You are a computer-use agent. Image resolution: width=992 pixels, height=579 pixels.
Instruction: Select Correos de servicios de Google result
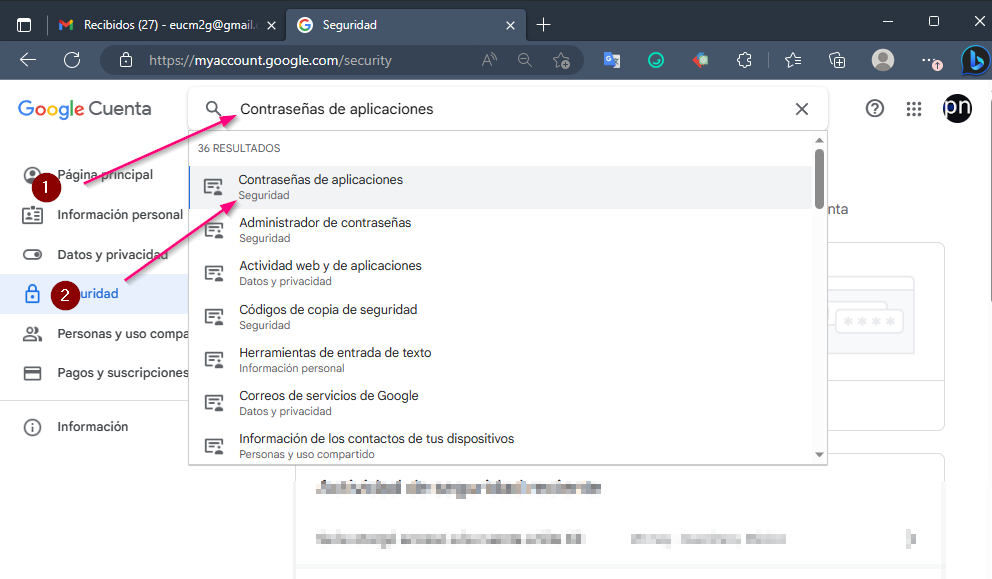(x=500, y=403)
